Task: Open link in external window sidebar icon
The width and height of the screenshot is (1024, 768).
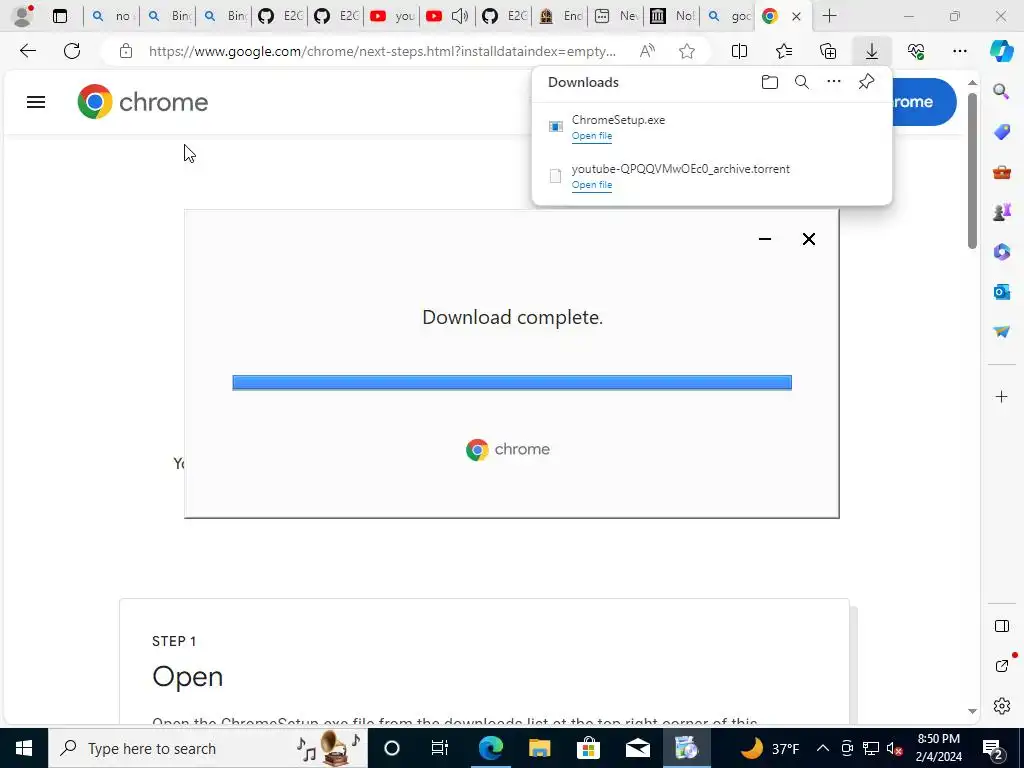Action: (1001, 665)
